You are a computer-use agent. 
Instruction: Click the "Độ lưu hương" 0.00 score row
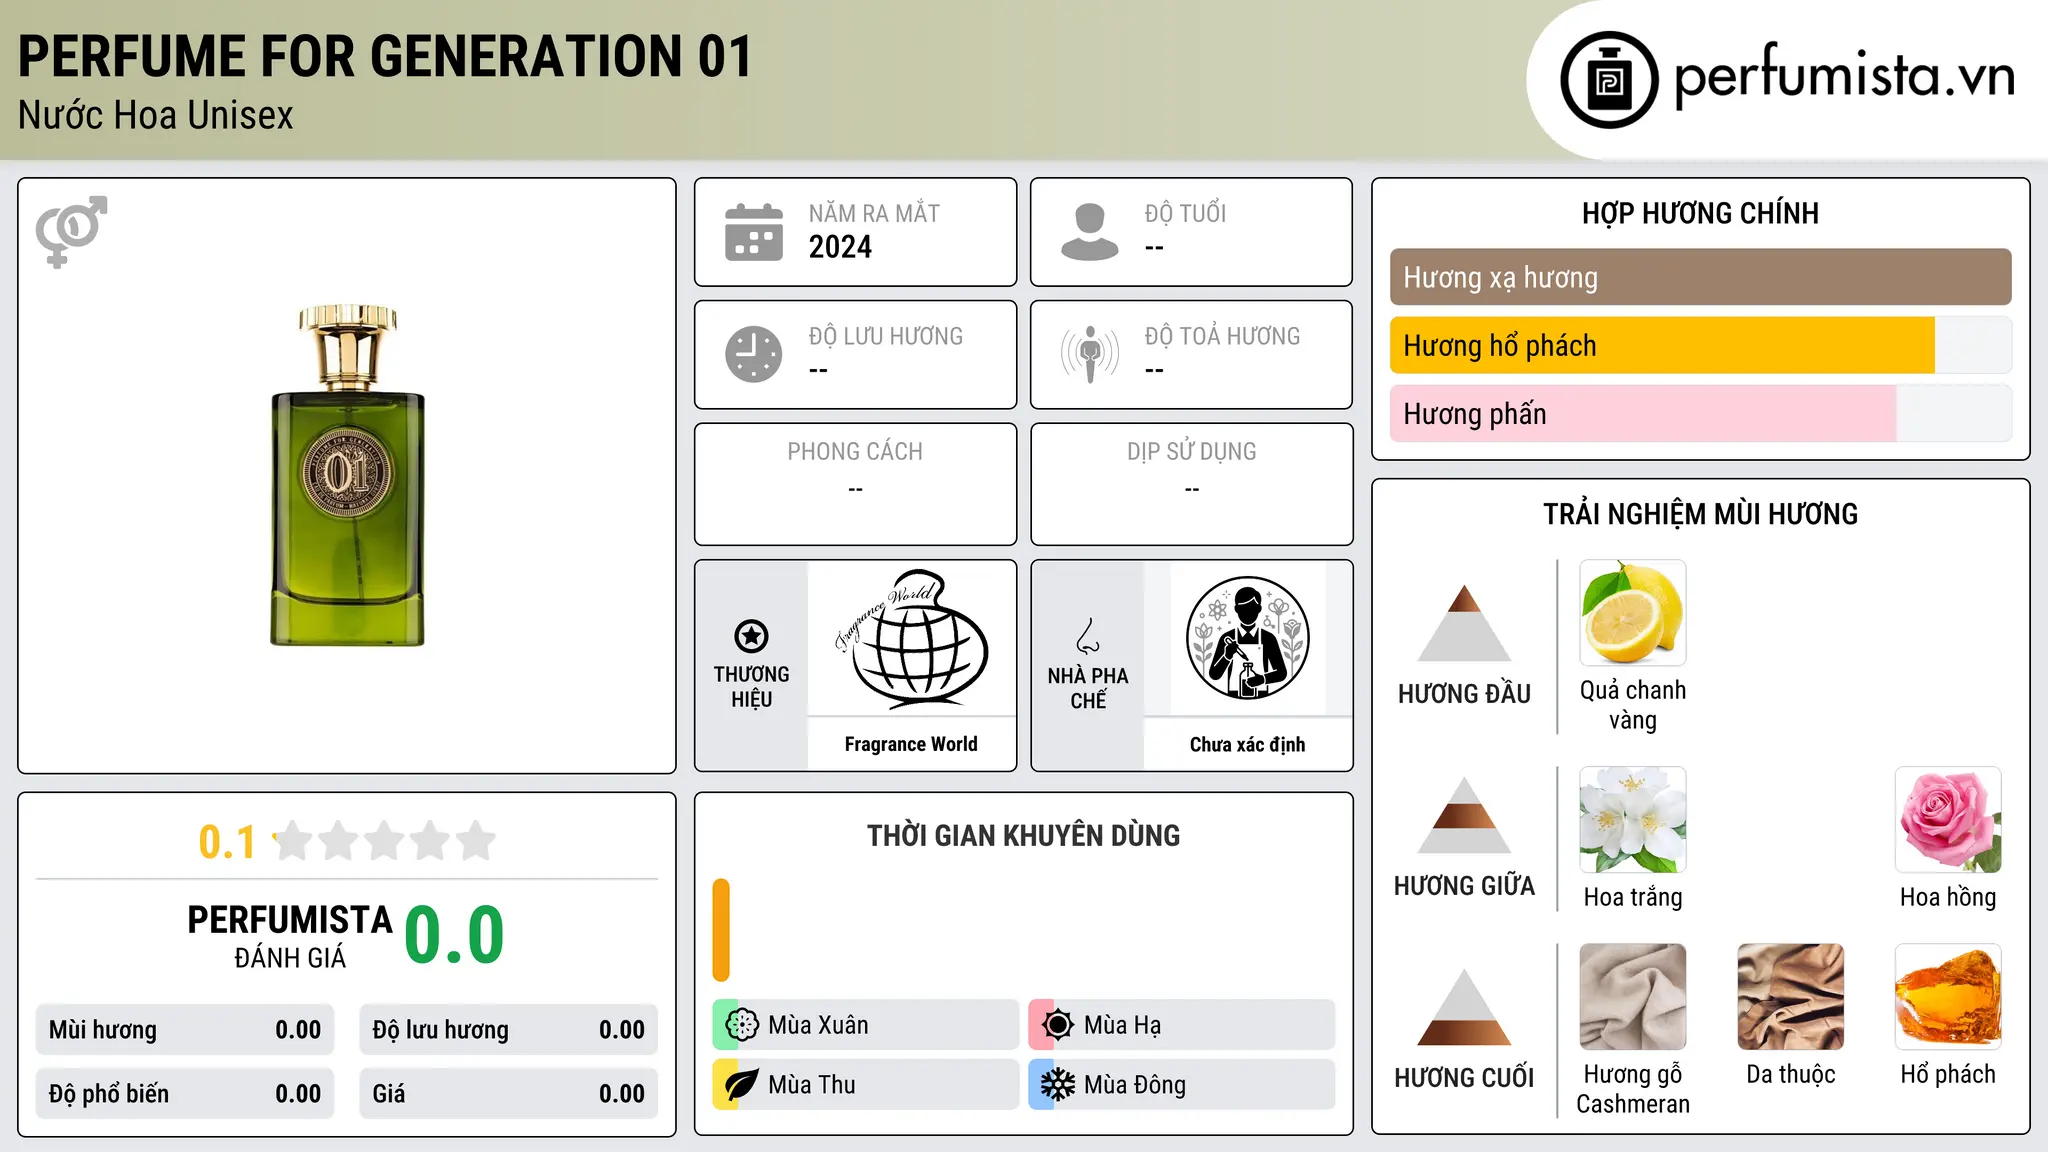(x=508, y=1030)
